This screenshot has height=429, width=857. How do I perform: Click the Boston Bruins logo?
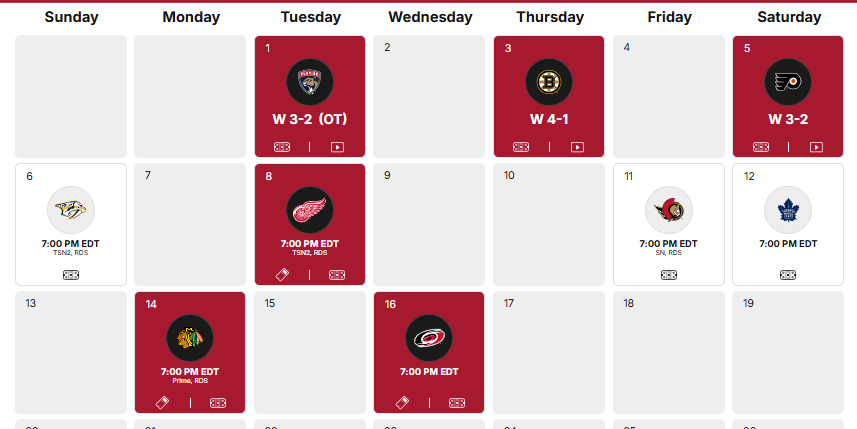pyautogui.click(x=549, y=83)
